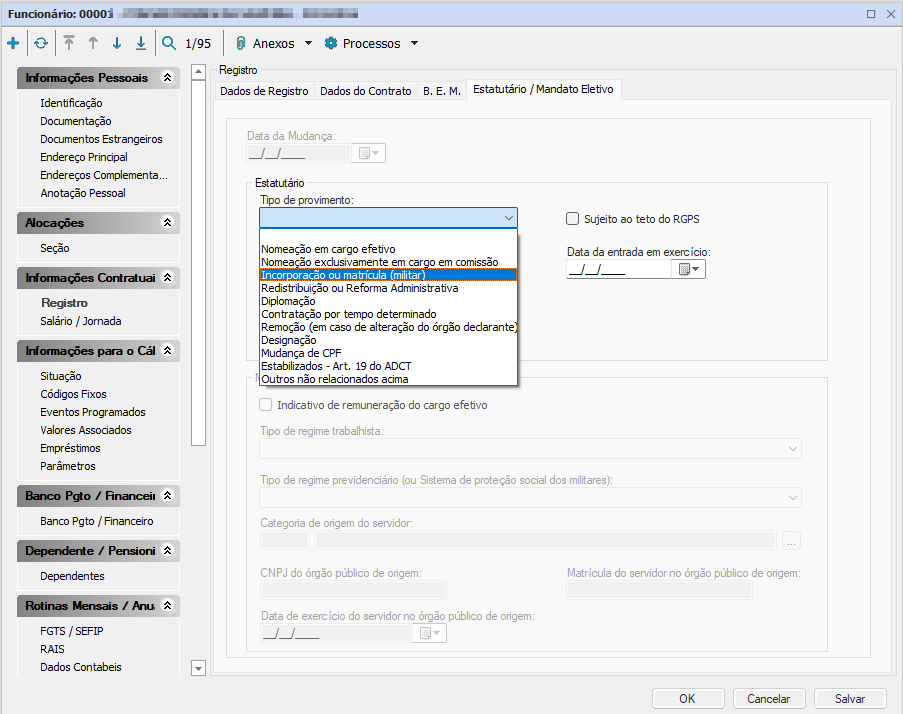The height and width of the screenshot is (714, 903).
Task: Jump to last record arrow icon
Action: click(141, 43)
